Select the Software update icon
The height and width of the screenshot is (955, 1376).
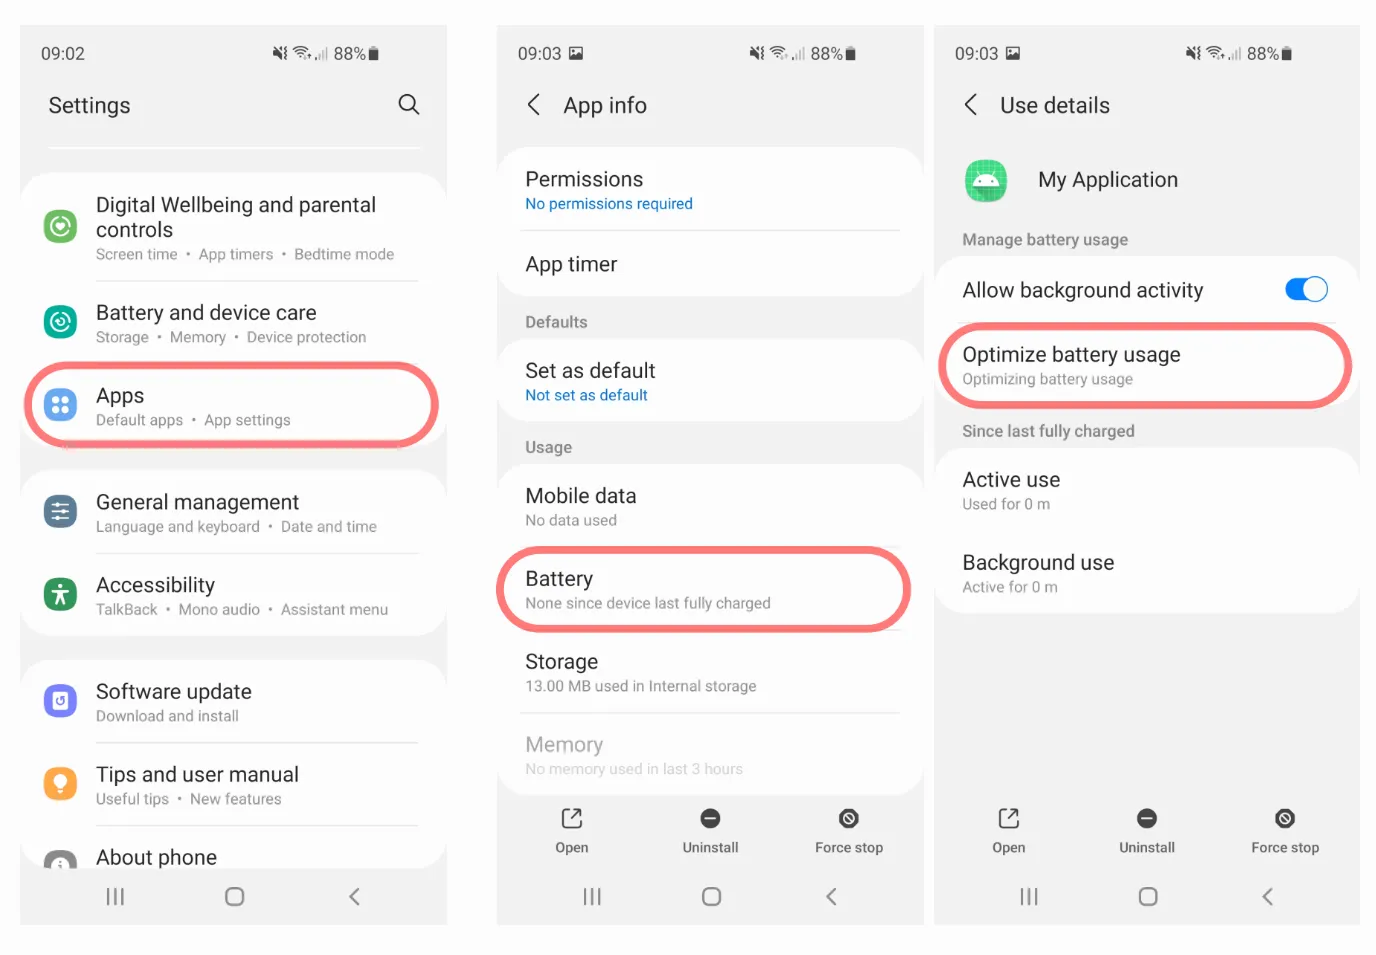click(60, 701)
